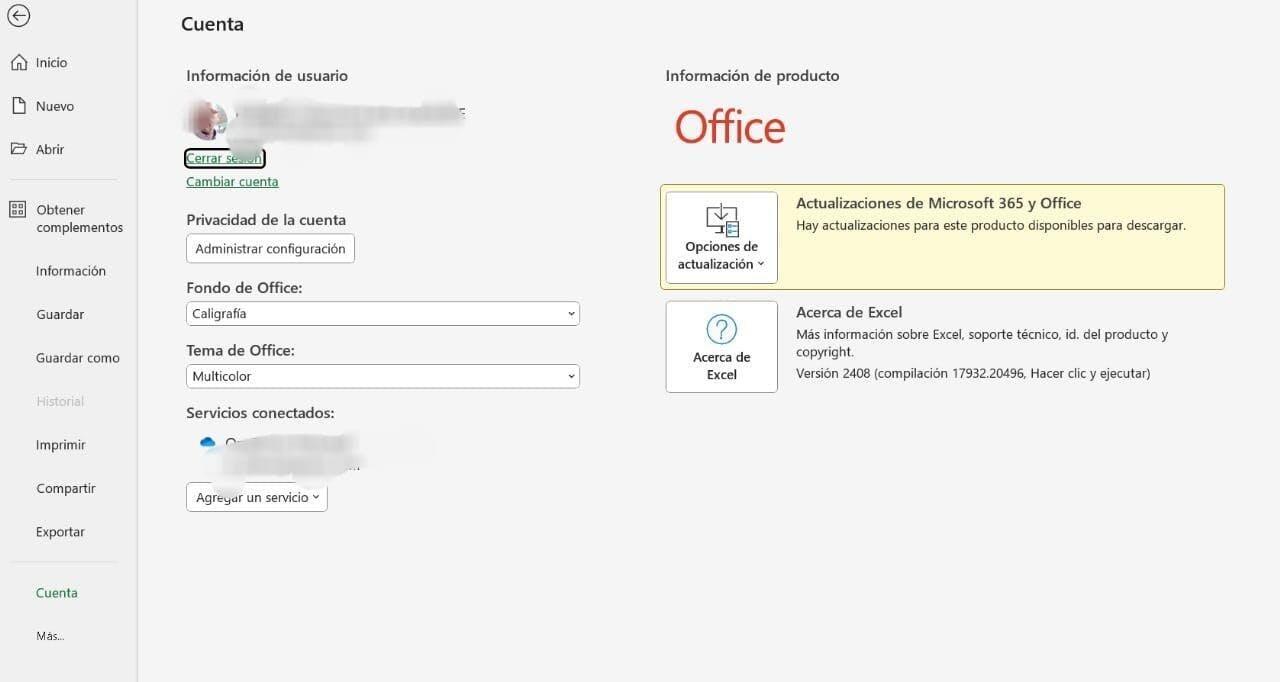Click the Excel version number text
Viewport: 1280px width, 682px height.
click(x=973, y=373)
